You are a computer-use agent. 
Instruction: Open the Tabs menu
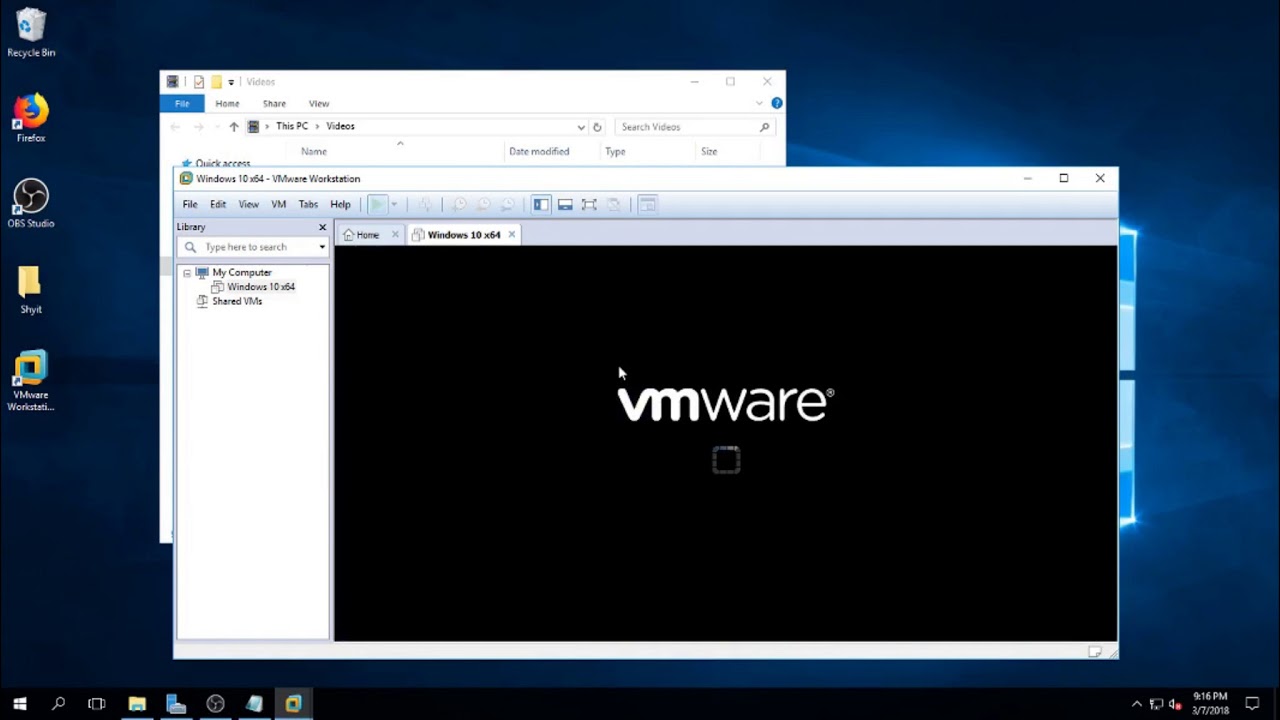pos(308,204)
